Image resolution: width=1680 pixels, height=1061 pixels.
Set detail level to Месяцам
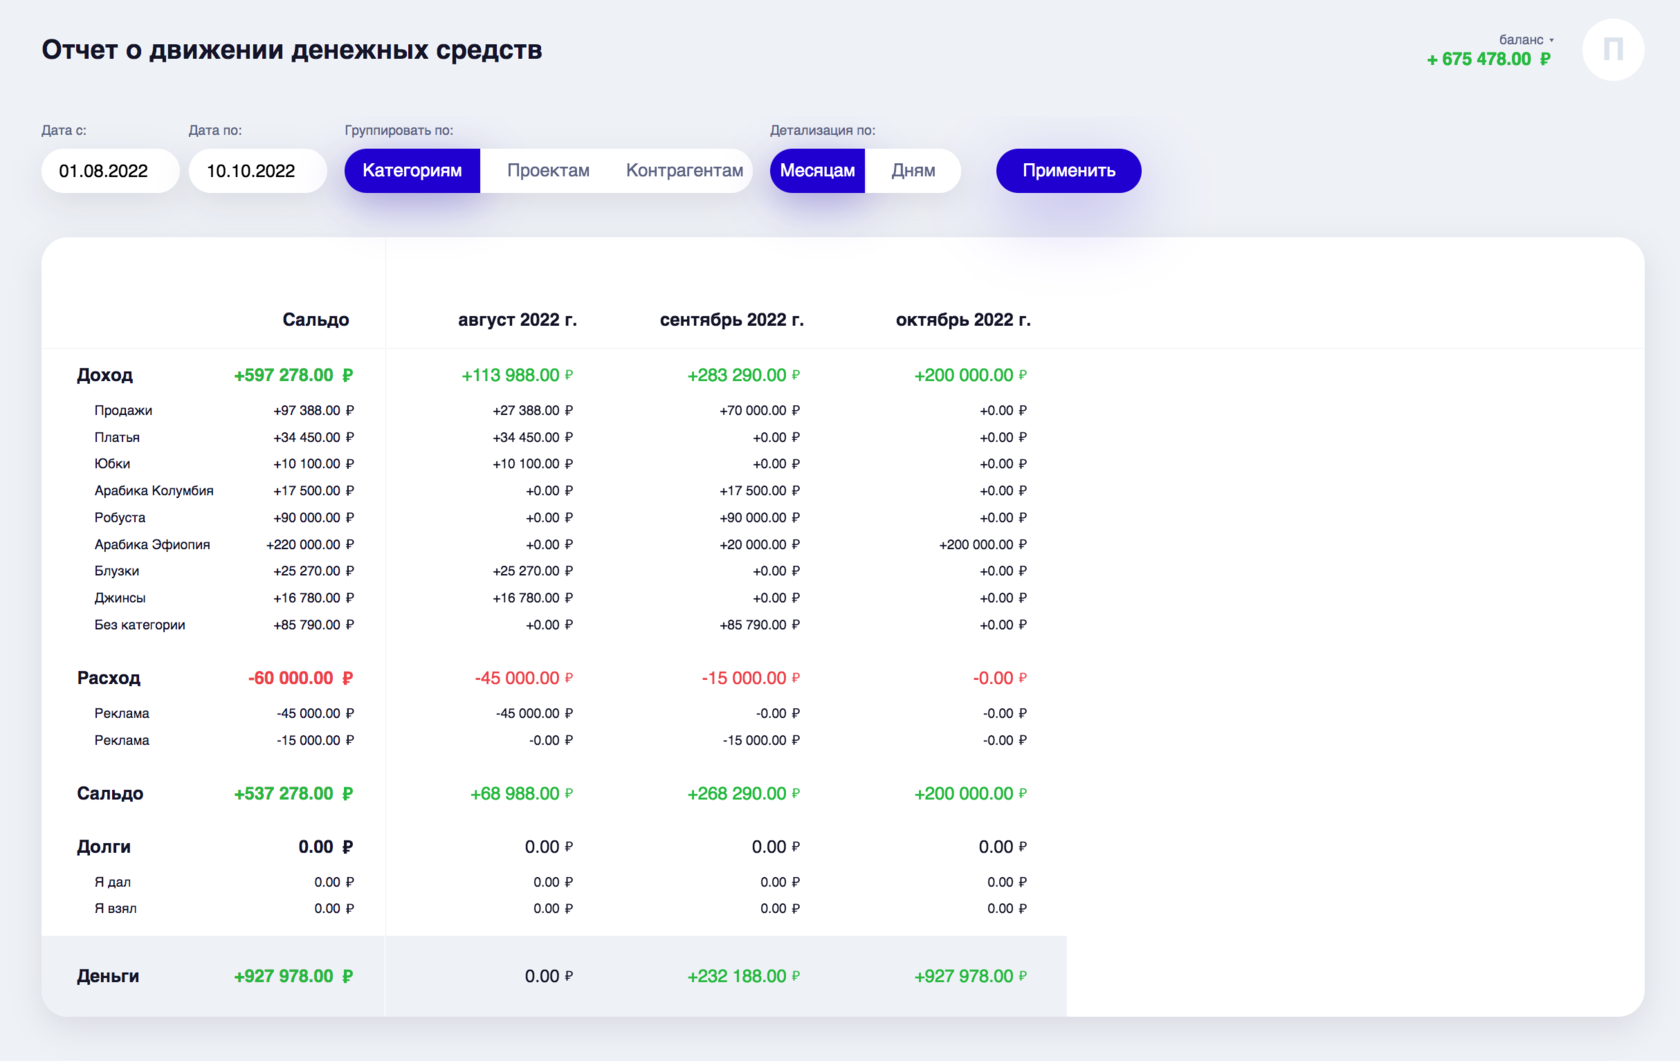click(x=817, y=171)
